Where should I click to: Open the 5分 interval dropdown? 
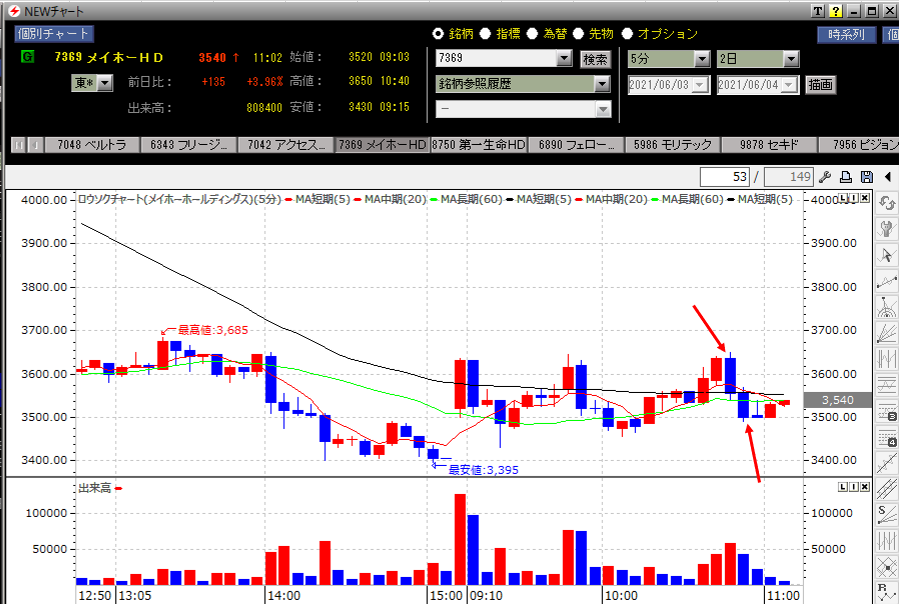click(x=702, y=59)
